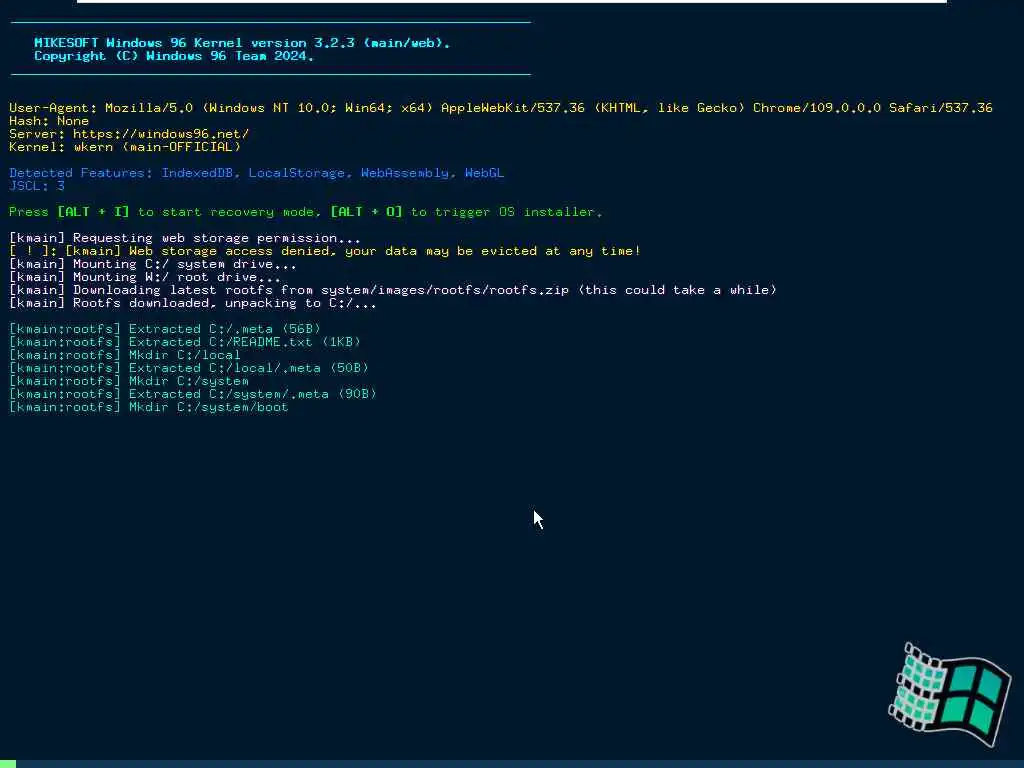Screen dimensions: 1024x768
Task: Click the User-Agent line
Action: [x=501, y=108]
